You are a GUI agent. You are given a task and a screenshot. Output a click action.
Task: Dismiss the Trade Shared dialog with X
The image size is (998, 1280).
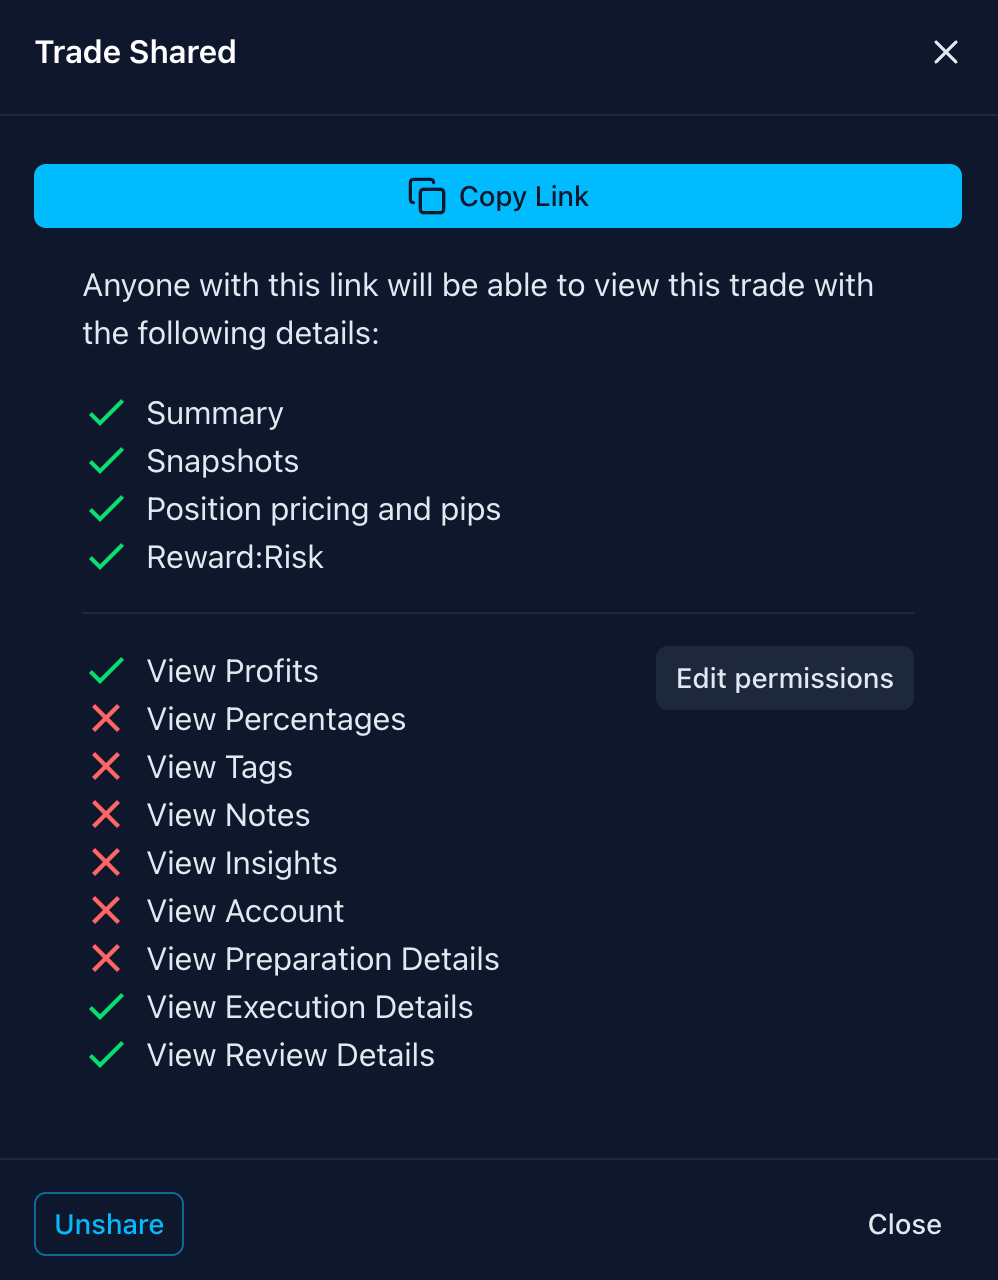click(945, 52)
